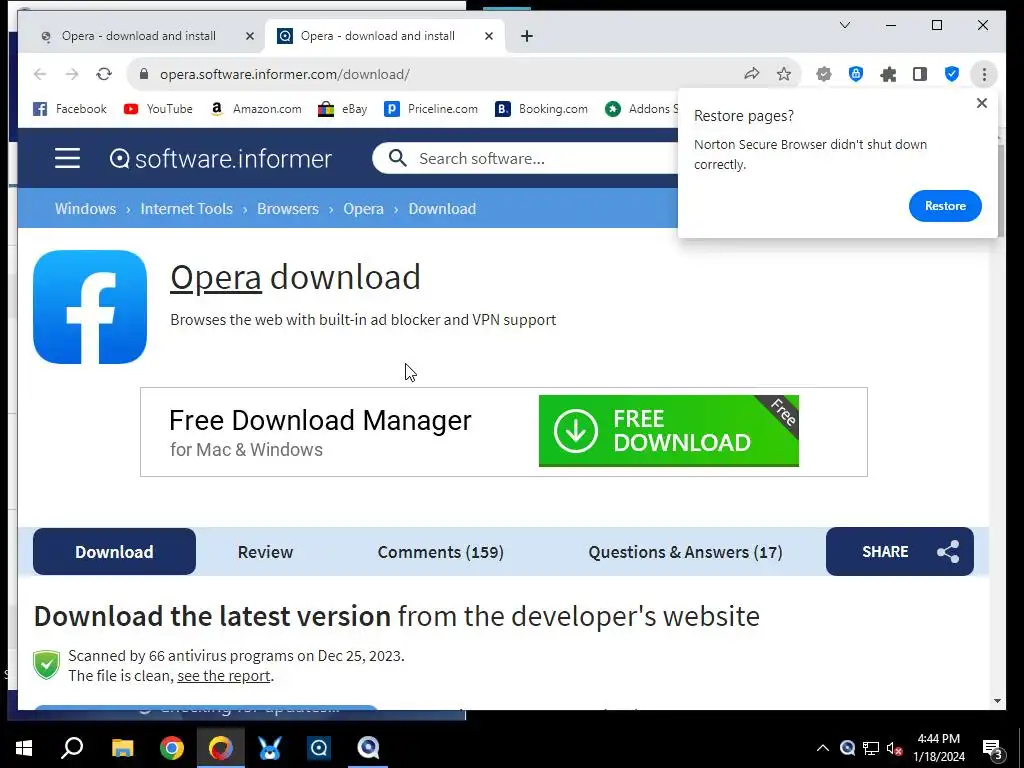
Task: Click the Restore button
Action: pos(945,206)
